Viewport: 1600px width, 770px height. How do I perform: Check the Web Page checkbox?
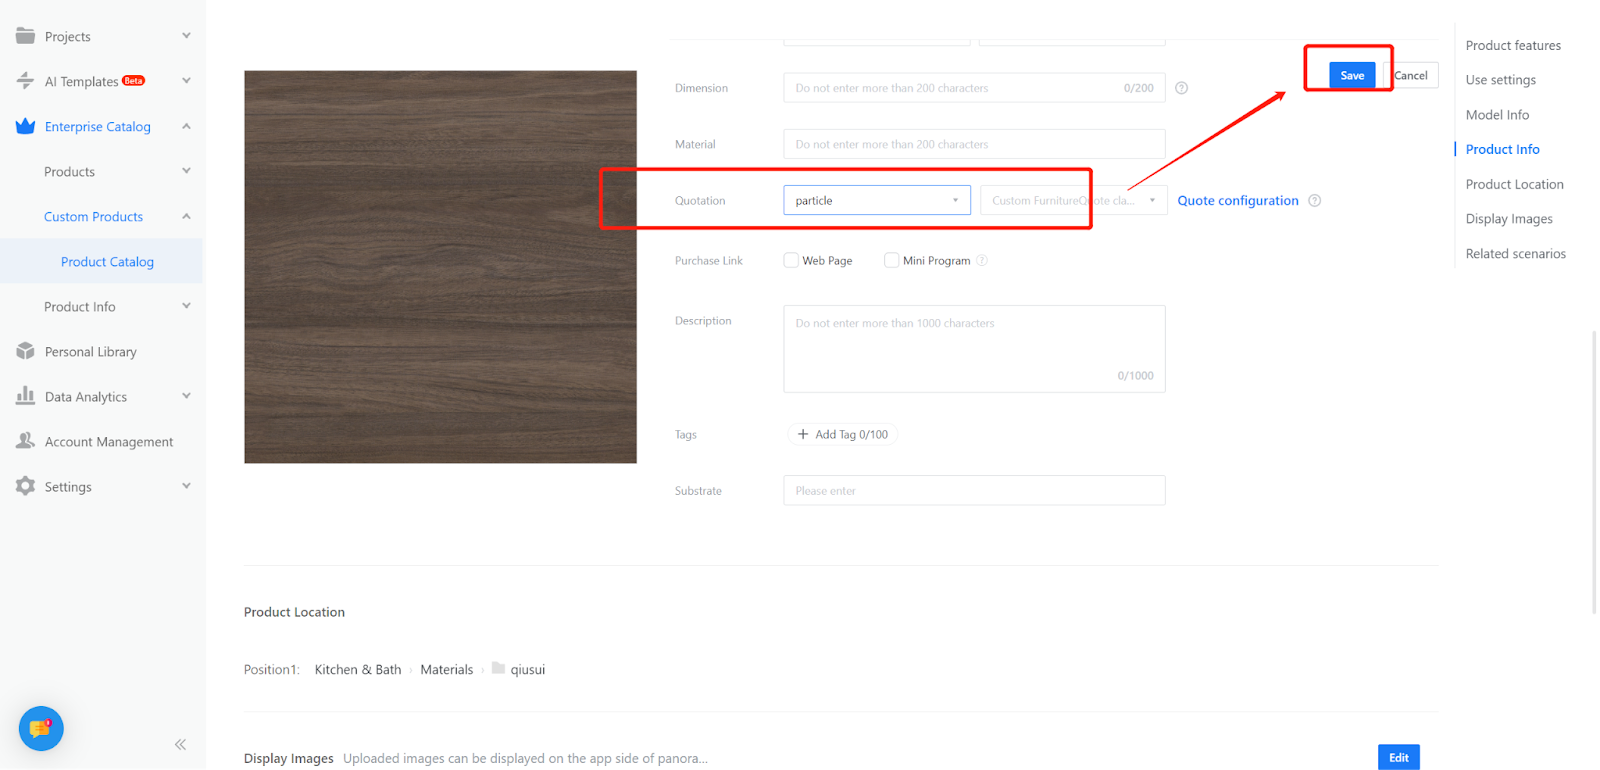791,260
